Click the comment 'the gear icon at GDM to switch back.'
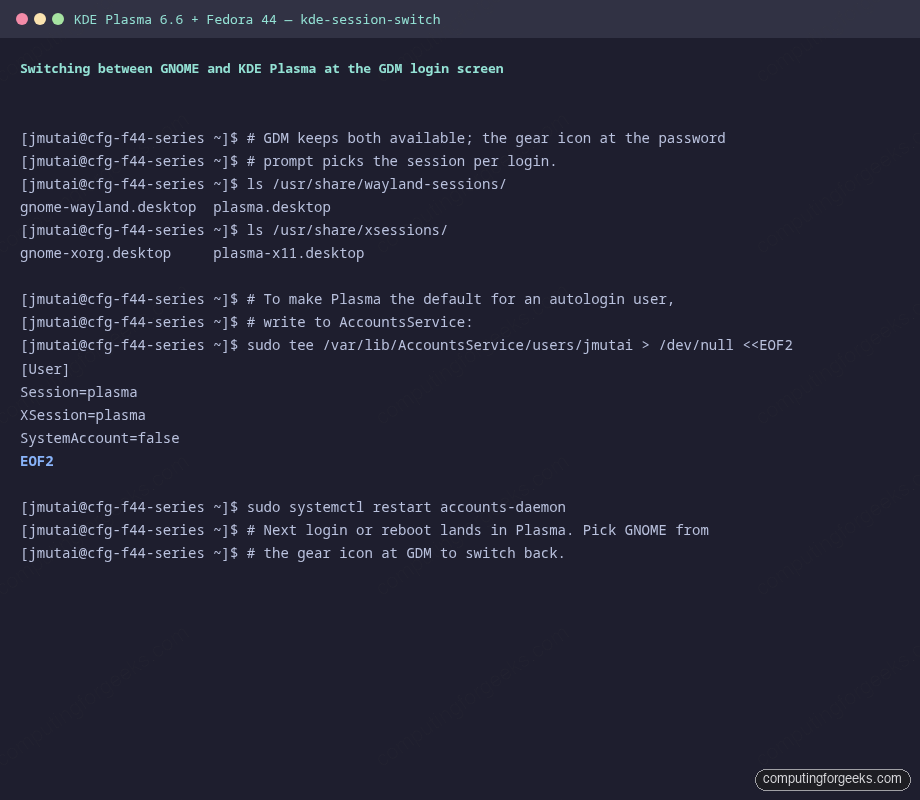Screen dimensions: 920x800 pos(414,553)
